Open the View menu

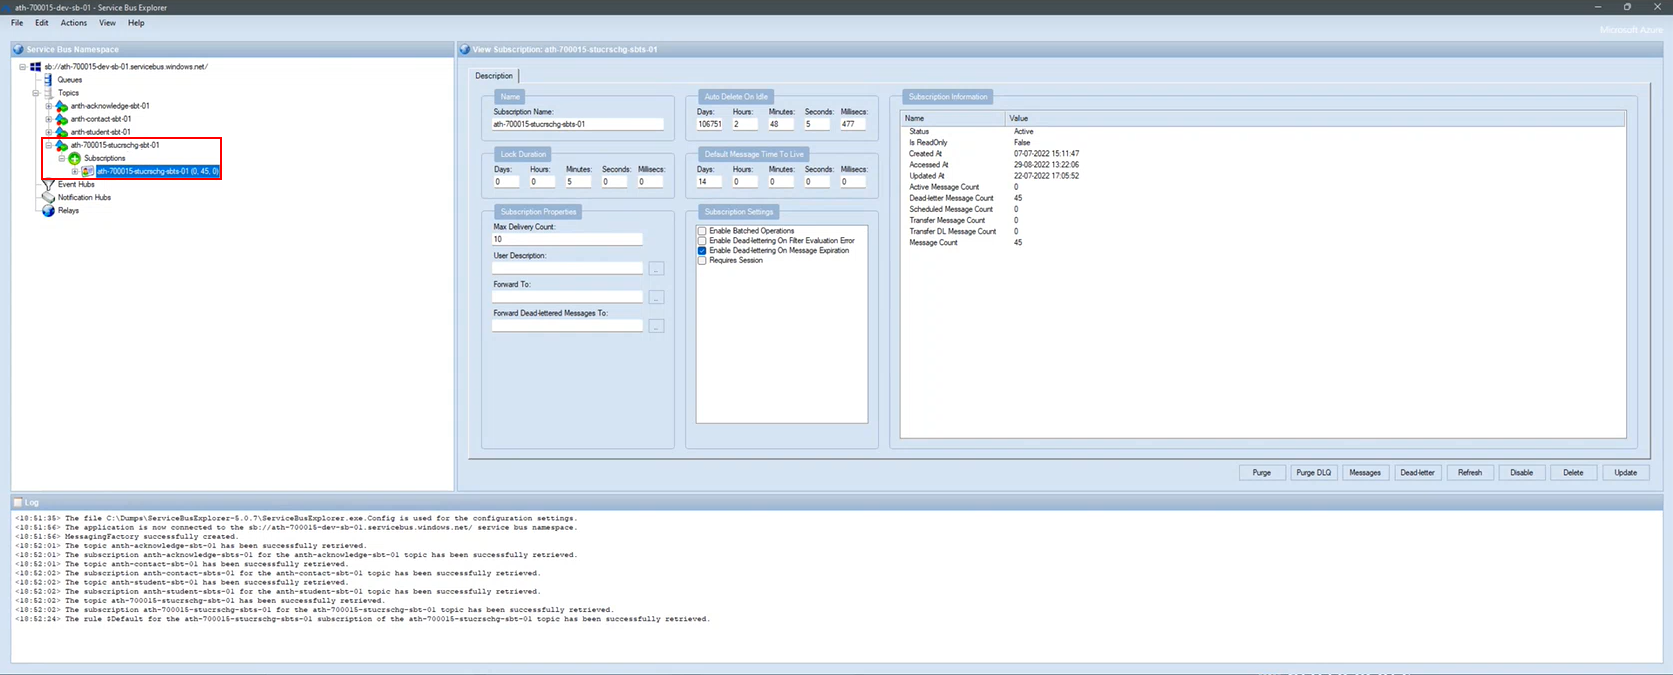(x=107, y=23)
